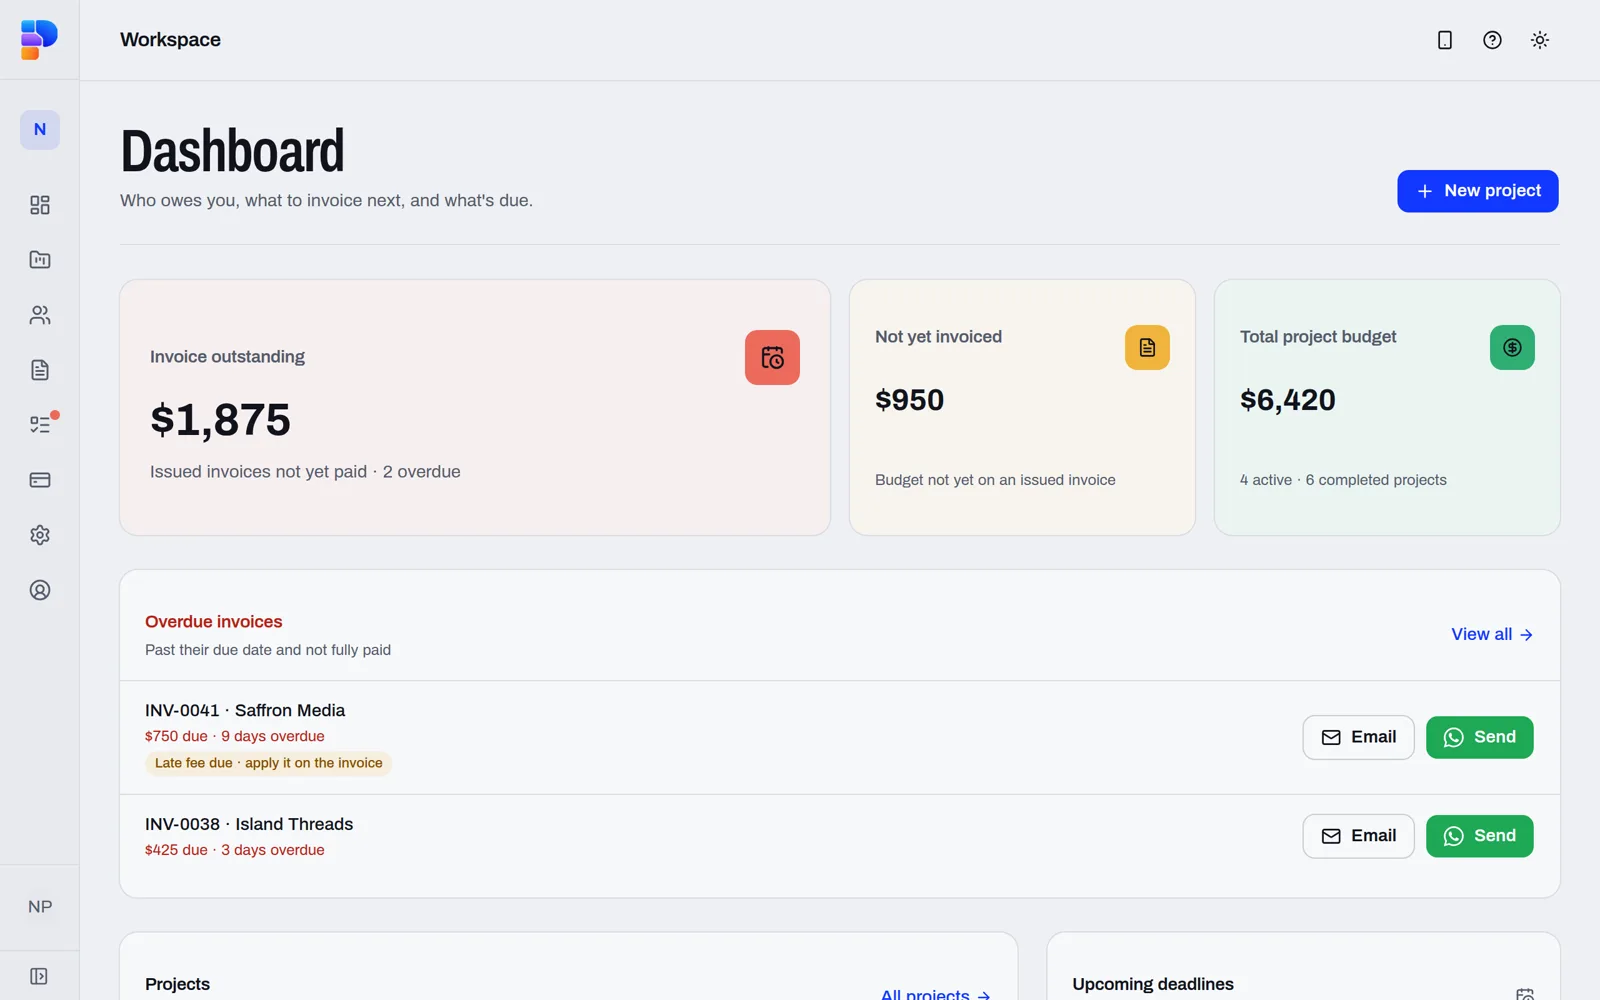Click the Workspace title in header
Screen dimensions: 1600x1000
click(x=170, y=40)
